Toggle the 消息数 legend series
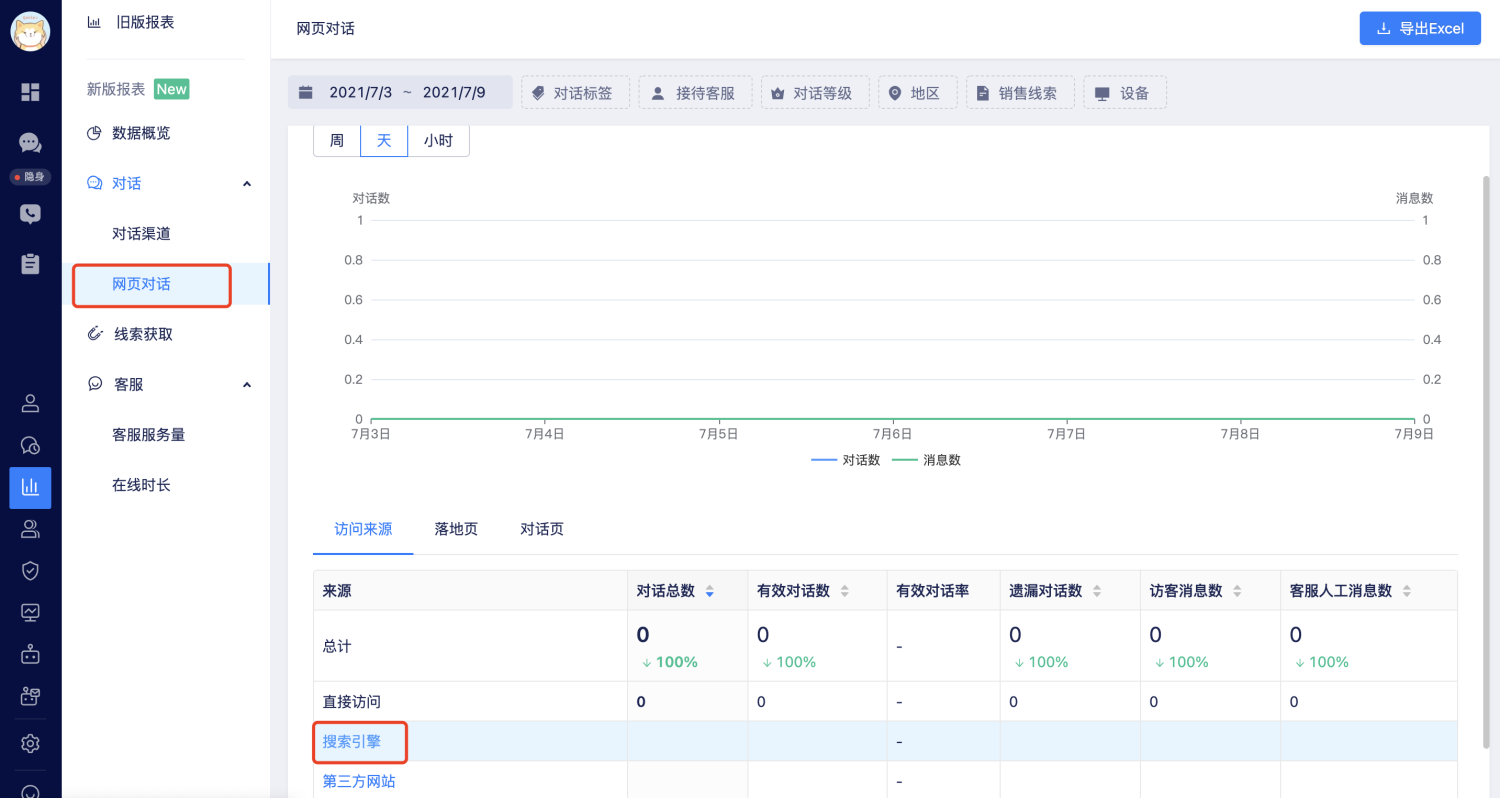Image resolution: width=1500 pixels, height=798 pixels. tap(926, 460)
